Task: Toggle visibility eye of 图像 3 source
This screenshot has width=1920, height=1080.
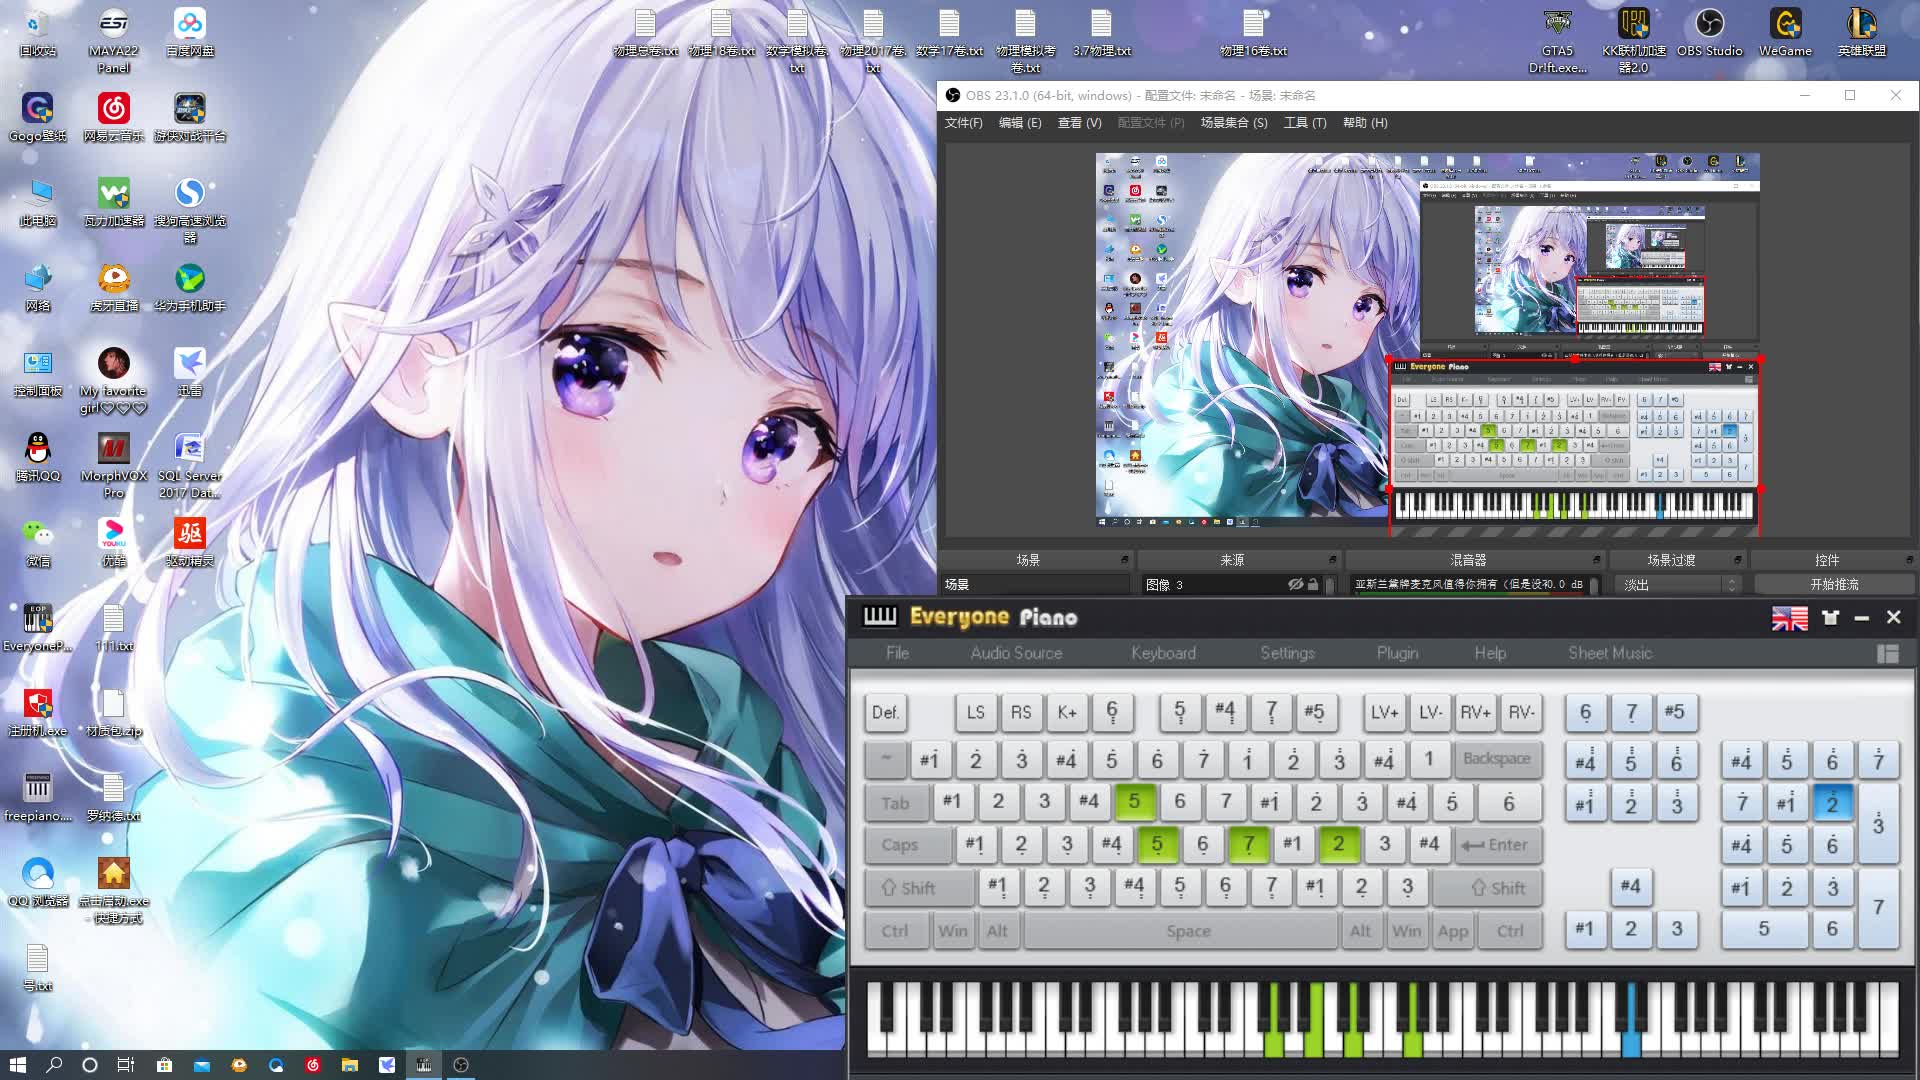Action: tap(1295, 584)
